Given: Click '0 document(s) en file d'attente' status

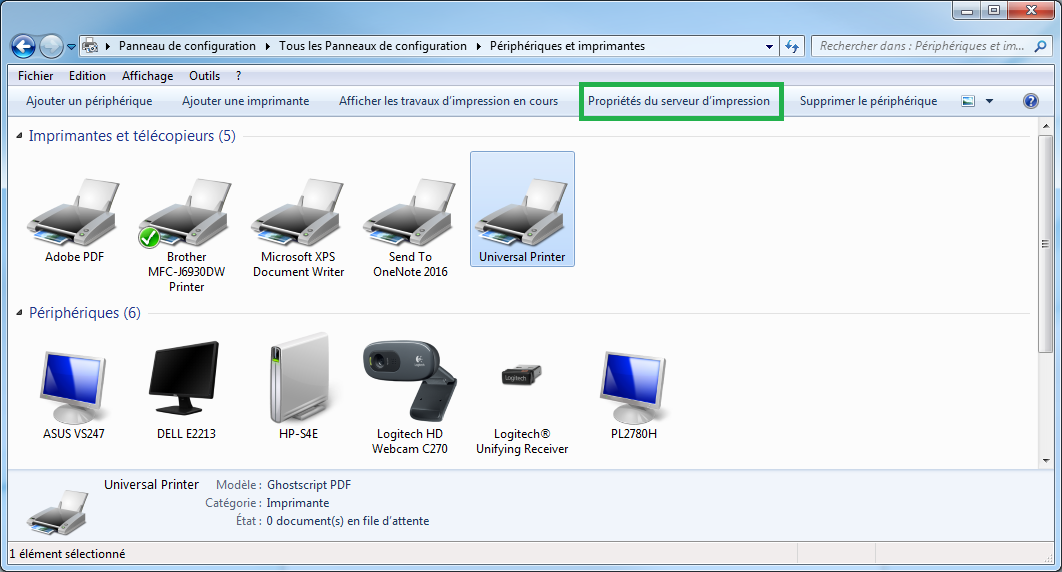Looking at the screenshot, I should (x=347, y=521).
